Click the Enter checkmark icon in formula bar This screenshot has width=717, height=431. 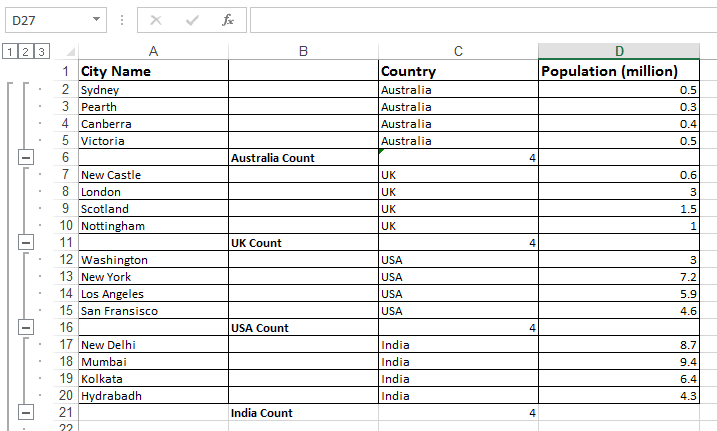coord(192,20)
